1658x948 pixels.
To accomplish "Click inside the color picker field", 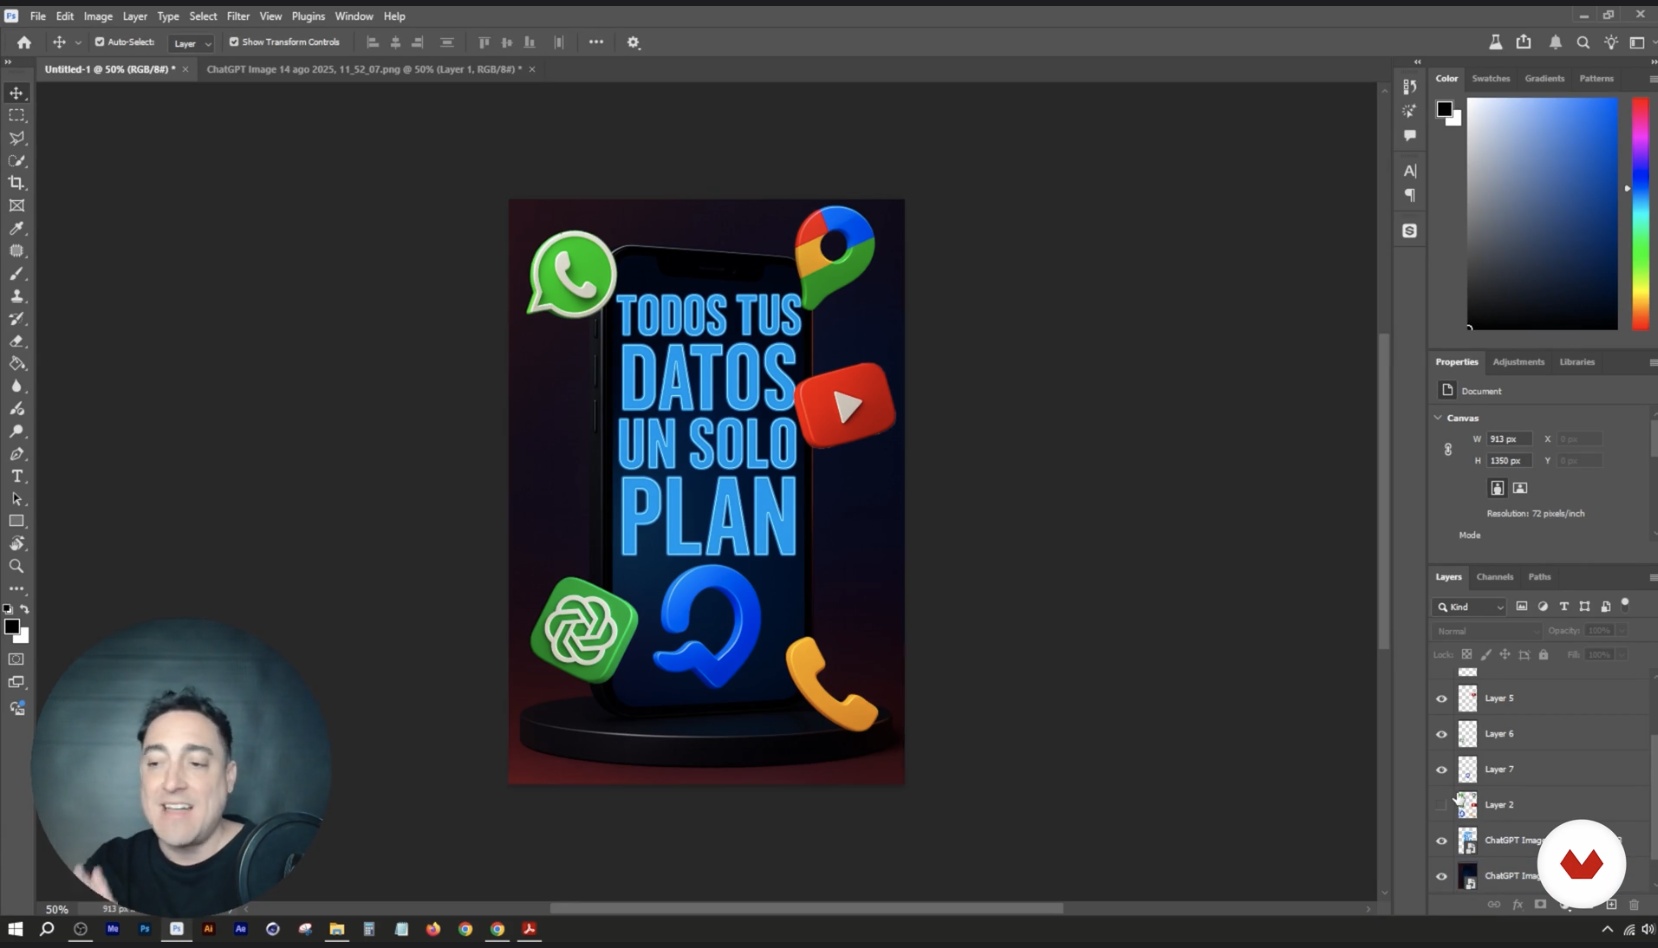I will pos(1542,213).
